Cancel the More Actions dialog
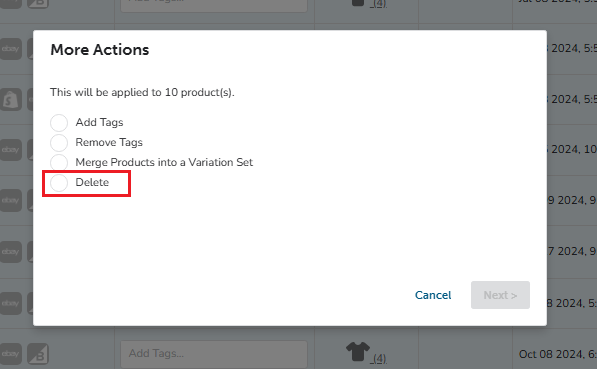This screenshot has height=369, width=597. 433,295
